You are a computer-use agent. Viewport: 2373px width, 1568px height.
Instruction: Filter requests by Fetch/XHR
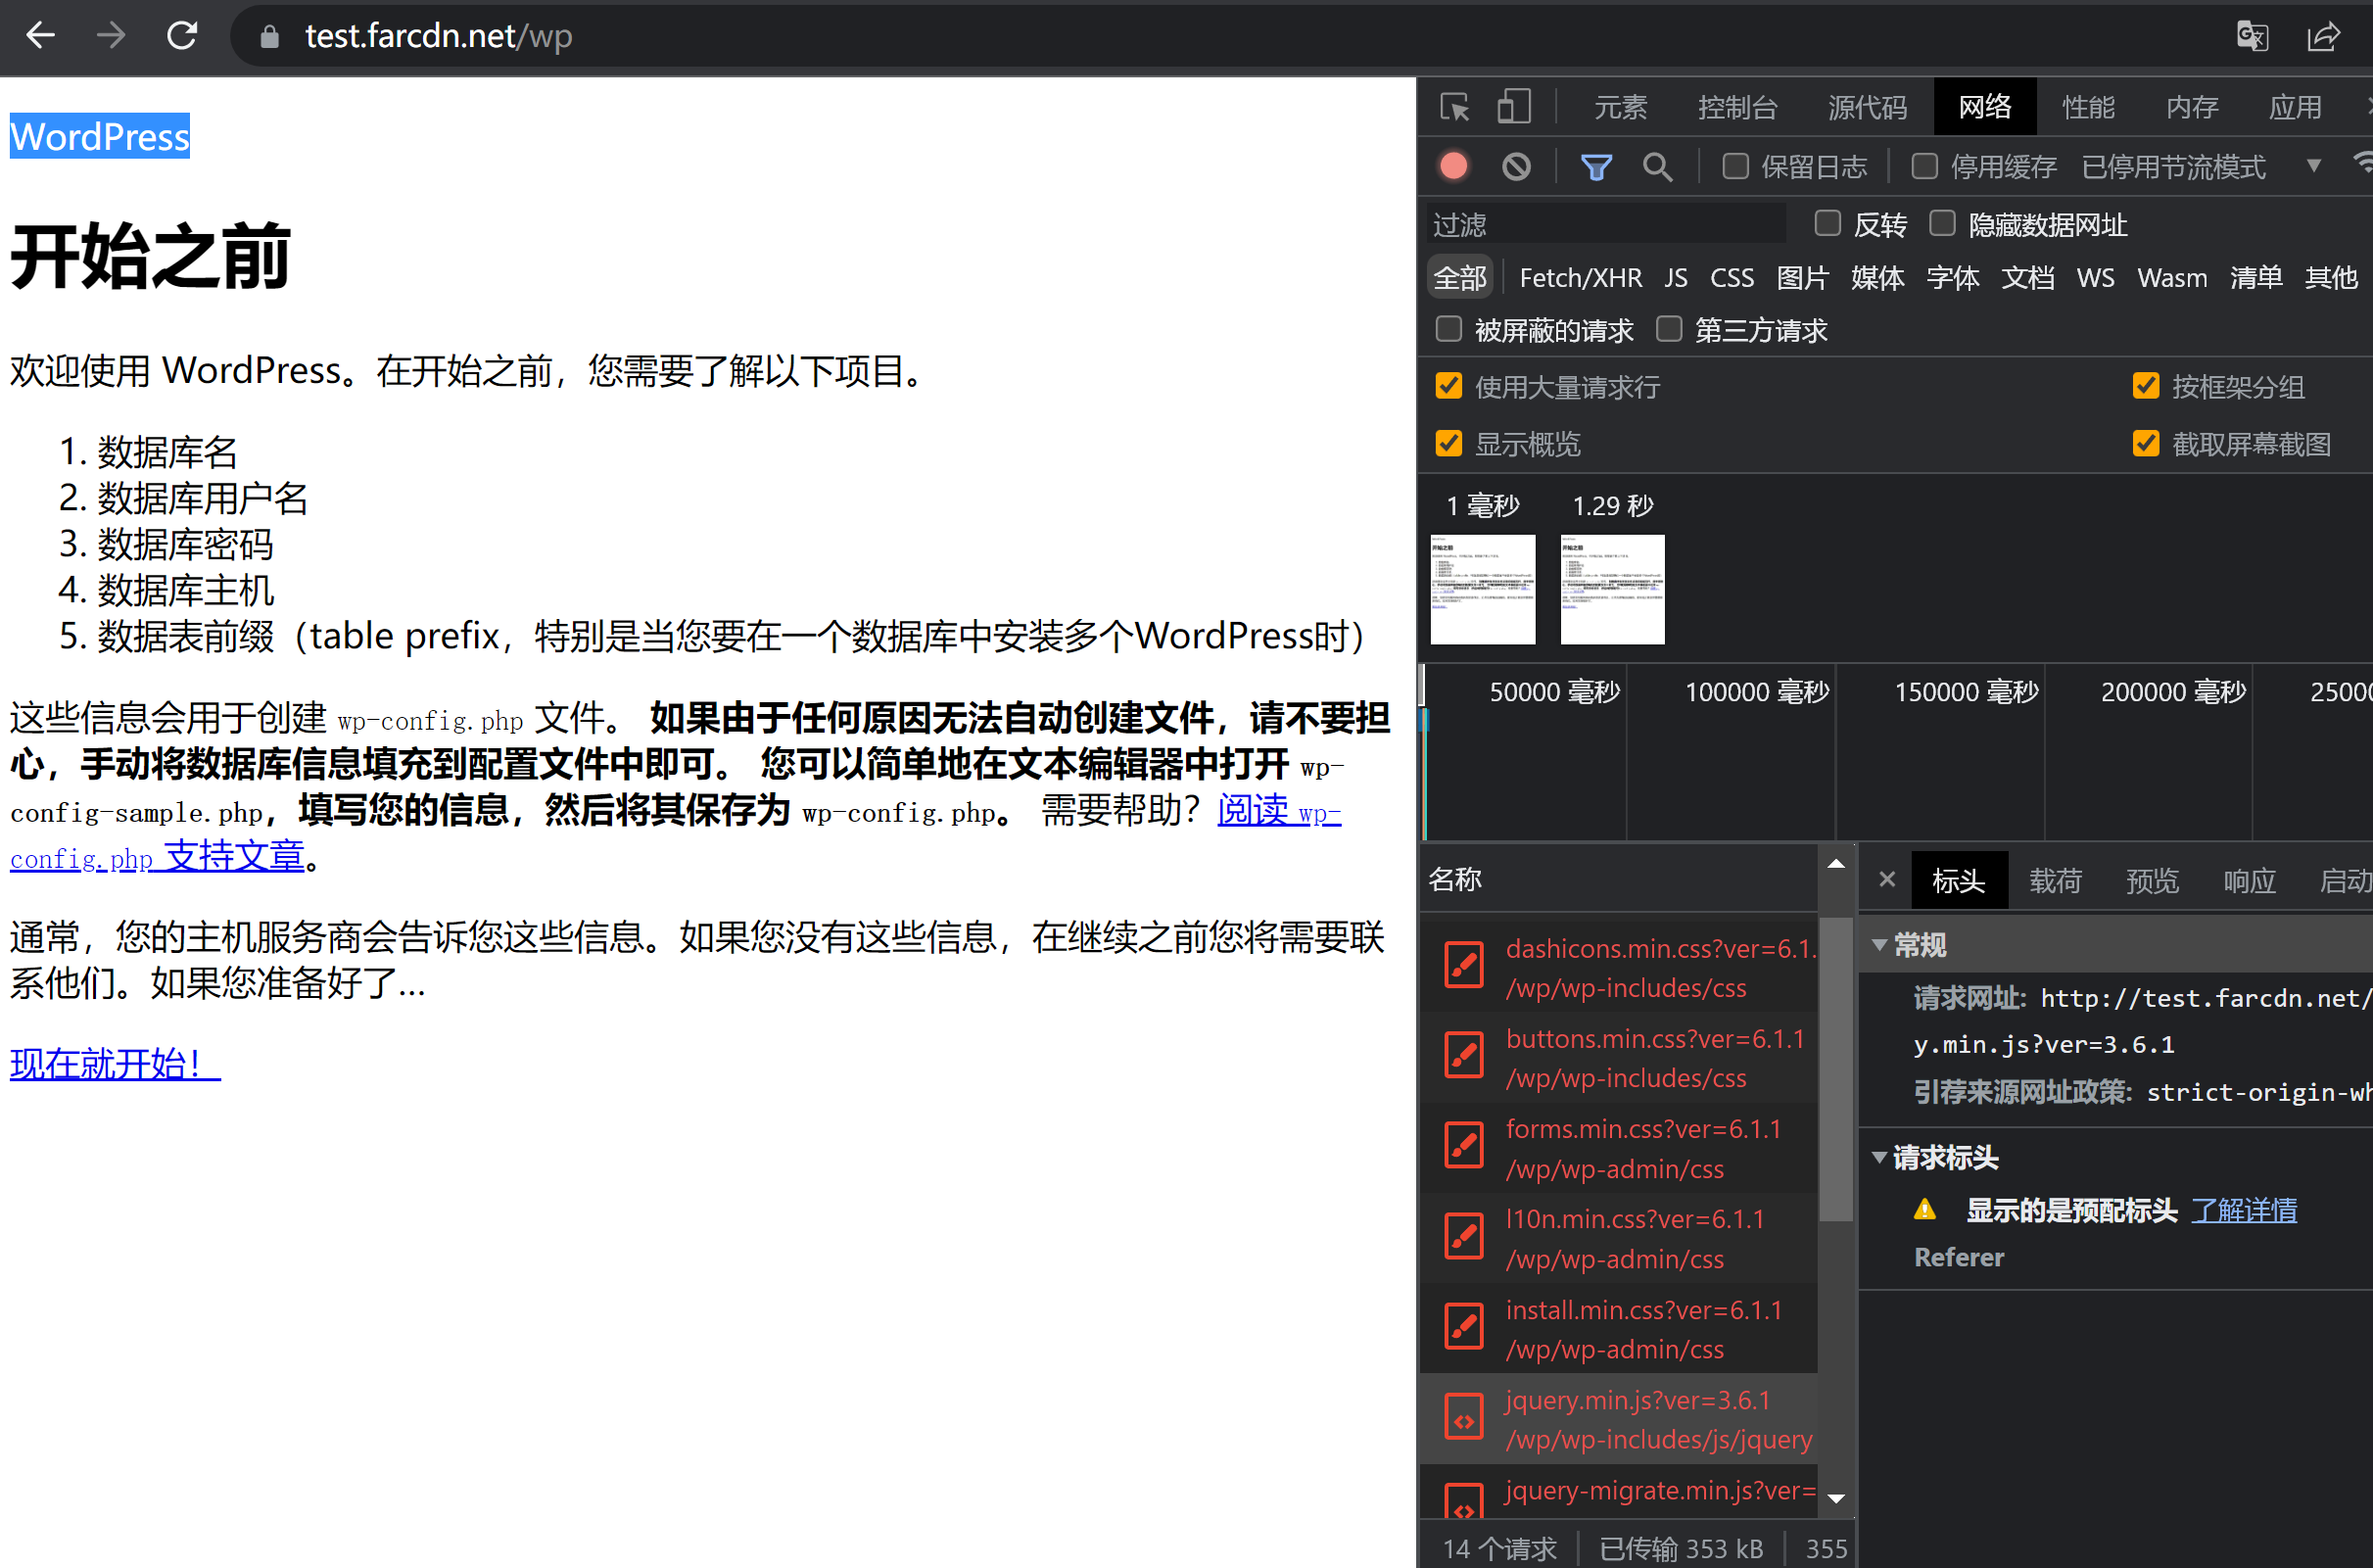pos(1580,278)
